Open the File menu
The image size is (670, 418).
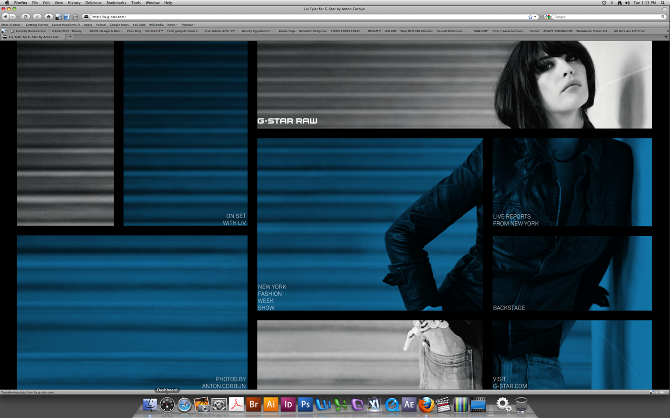35,3
